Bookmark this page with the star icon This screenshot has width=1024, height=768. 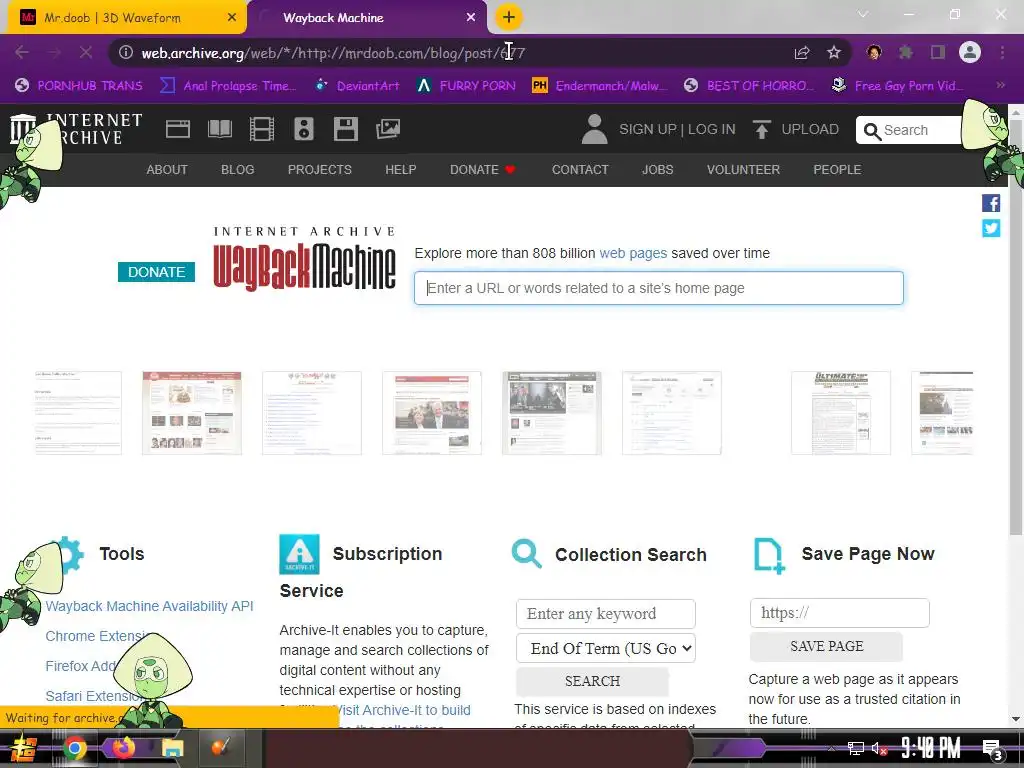[833, 52]
